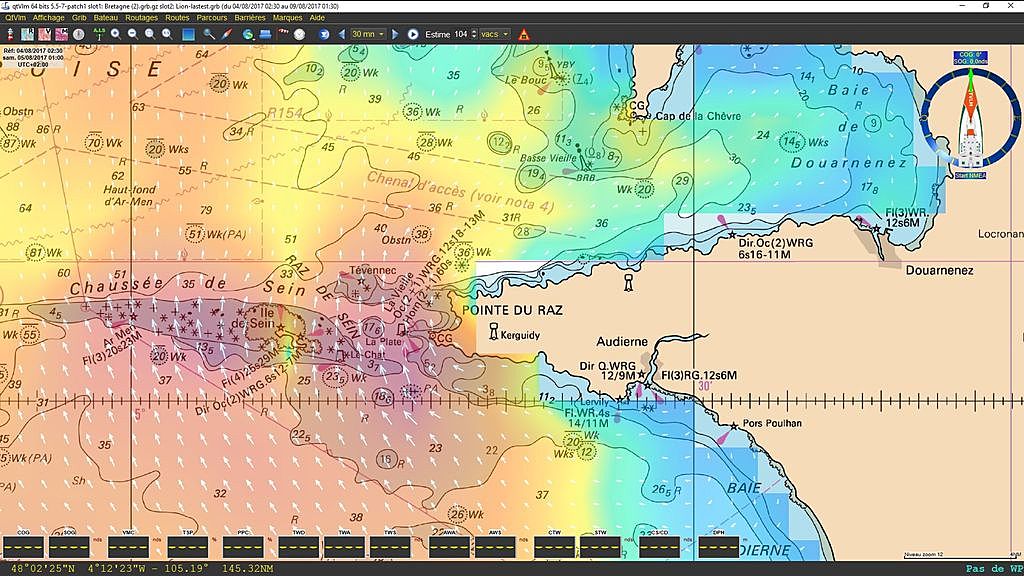Click the POINTE DU RAZ label

pos(512,310)
